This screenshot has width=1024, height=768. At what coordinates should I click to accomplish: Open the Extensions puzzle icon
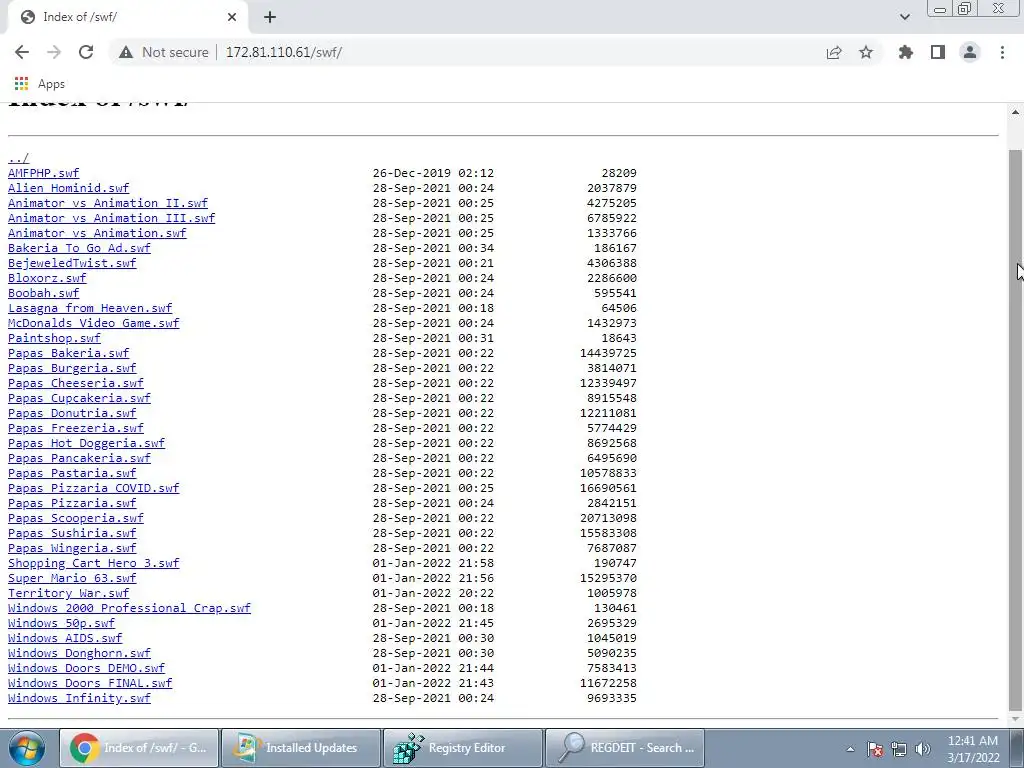tap(906, 52)
